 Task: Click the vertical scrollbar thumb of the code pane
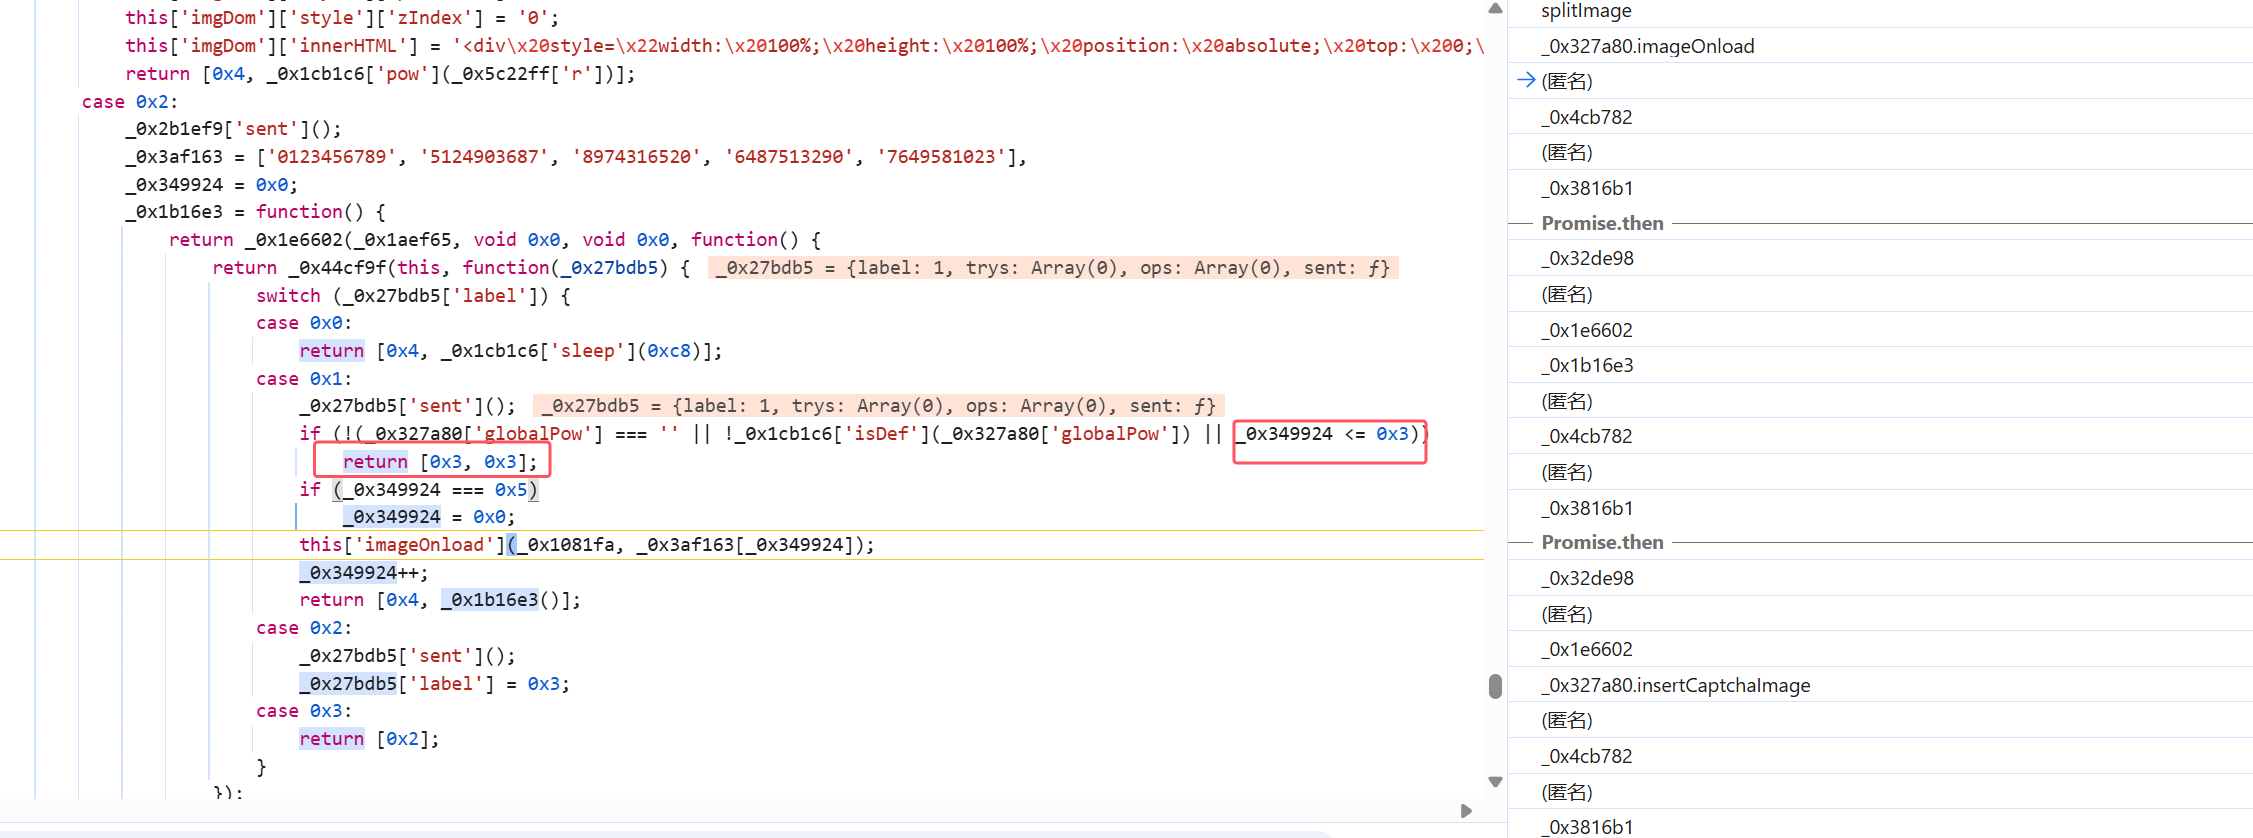click(x=1495, y=686)
